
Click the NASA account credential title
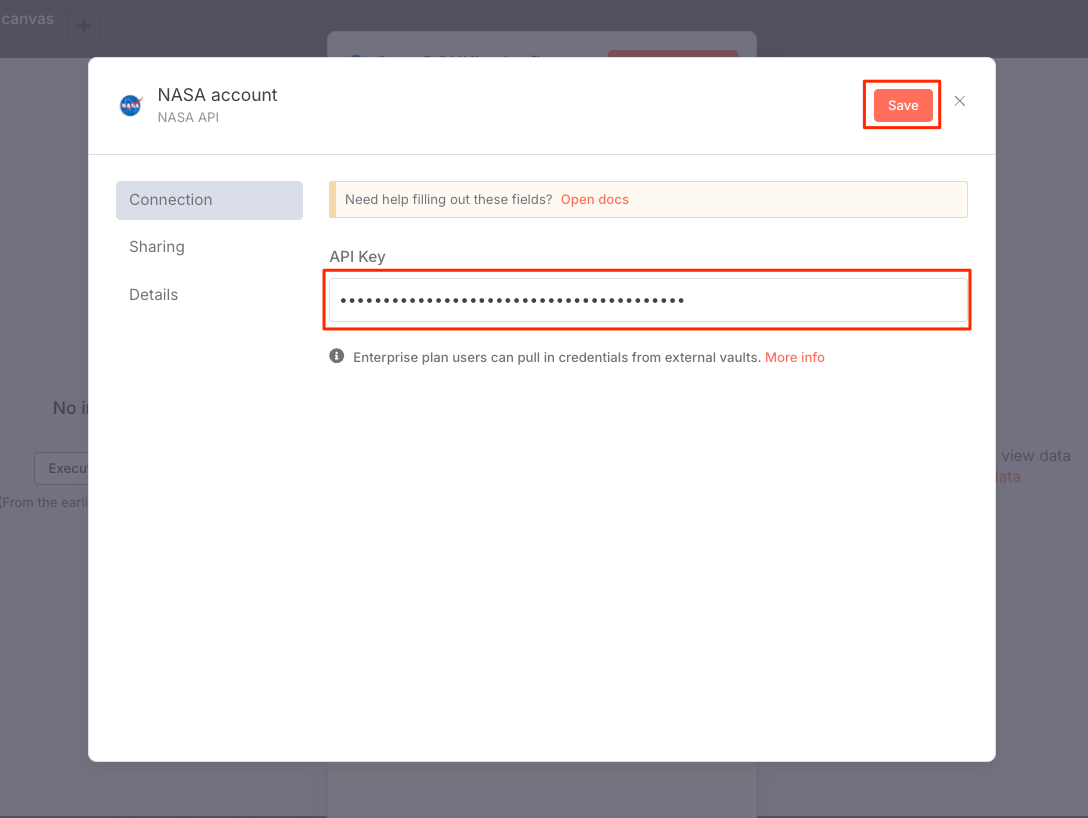217,95
